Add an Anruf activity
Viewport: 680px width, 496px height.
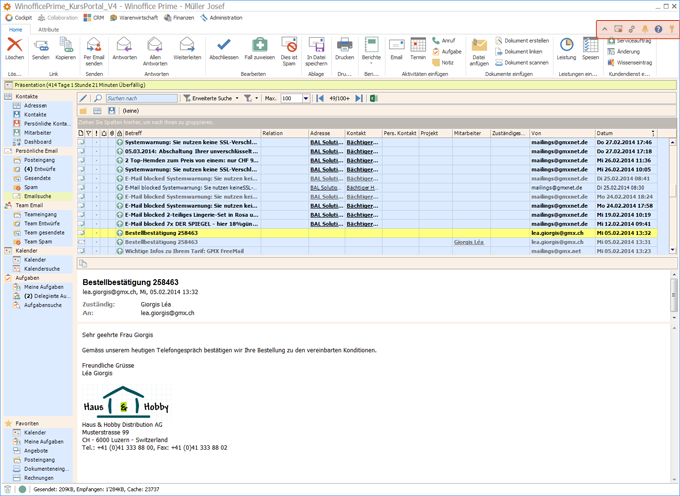click(444, 41)
